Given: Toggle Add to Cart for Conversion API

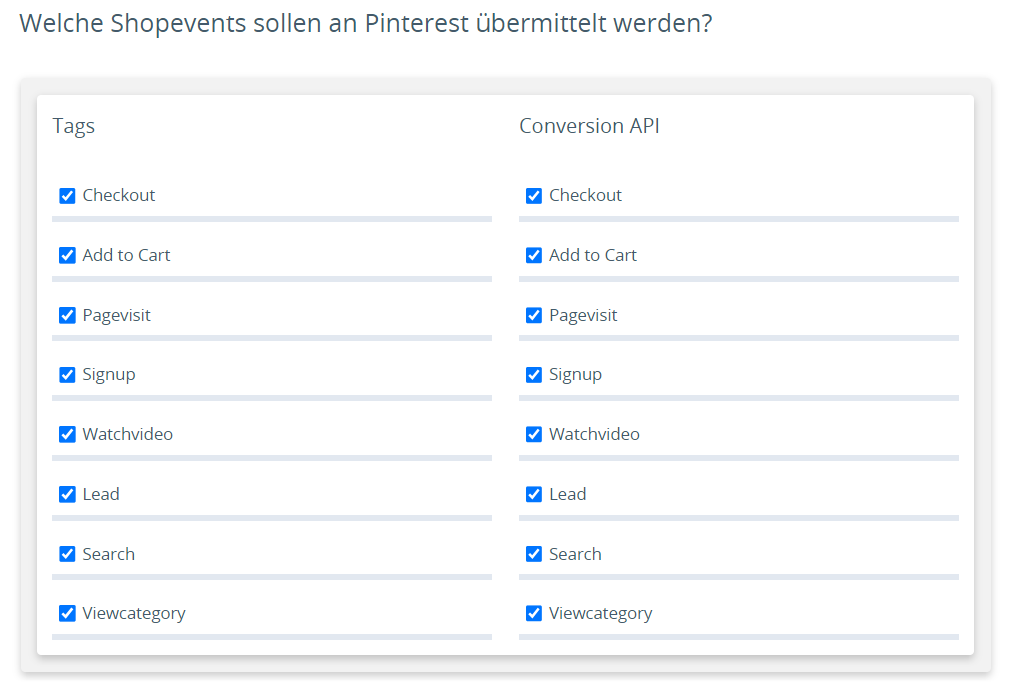Looking at the screenshot, I should (x=534, y=256).
